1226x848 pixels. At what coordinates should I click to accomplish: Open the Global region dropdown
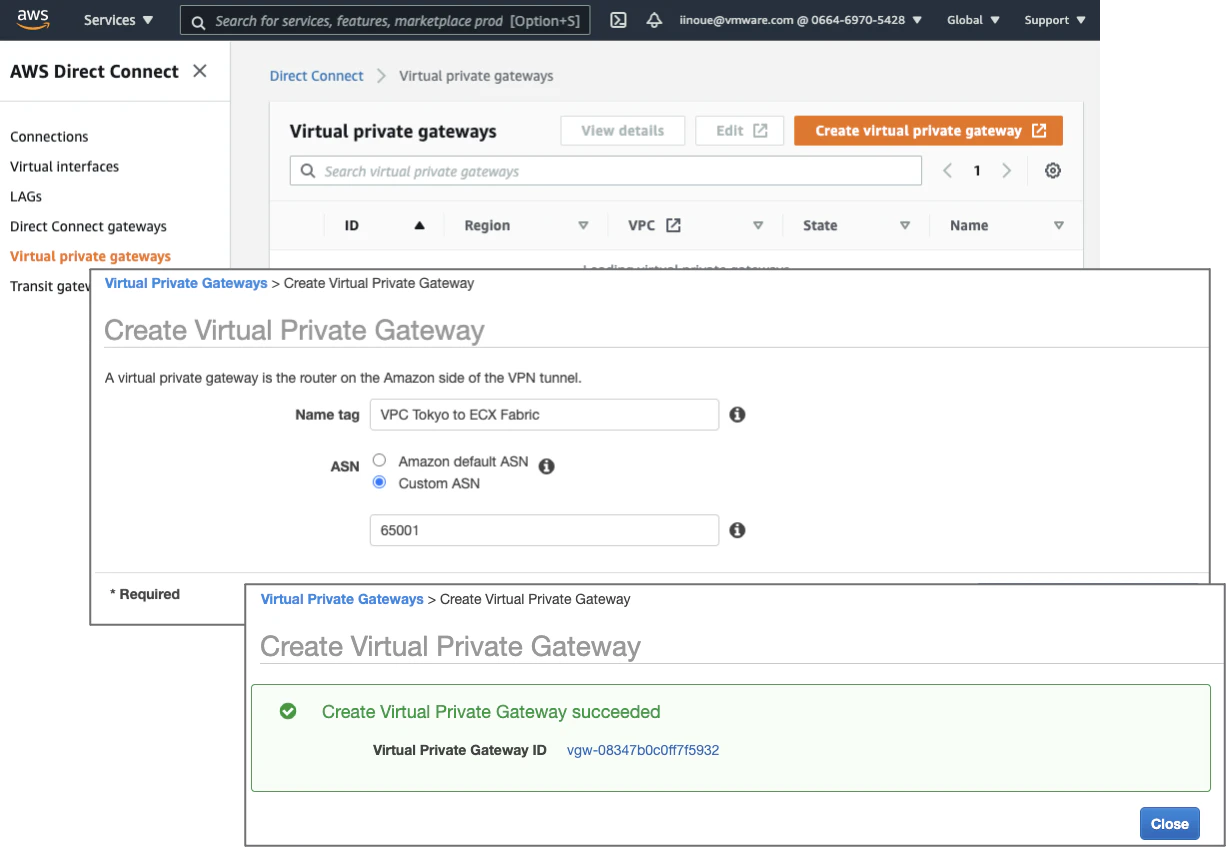coord(973,20)
